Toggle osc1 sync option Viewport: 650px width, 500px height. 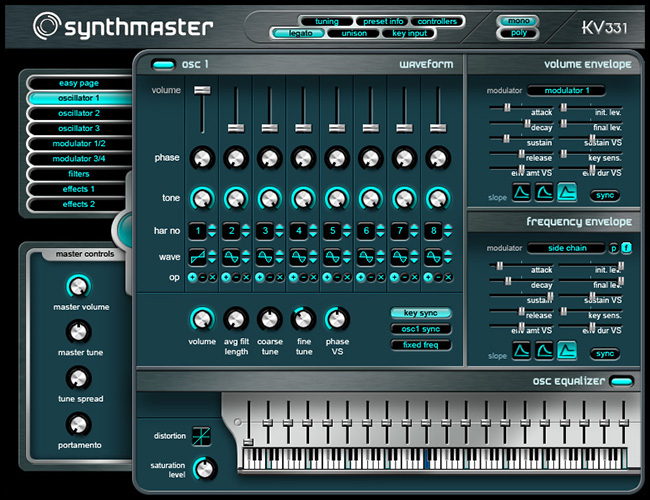coord(421,329)
